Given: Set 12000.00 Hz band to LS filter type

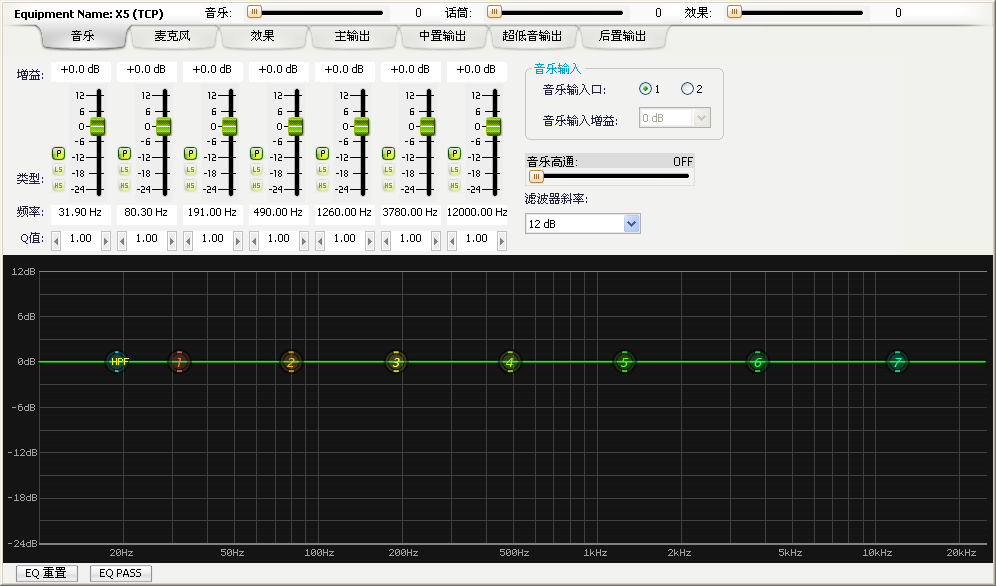Looking at the screenshot, I should click(x=455, y=170).
